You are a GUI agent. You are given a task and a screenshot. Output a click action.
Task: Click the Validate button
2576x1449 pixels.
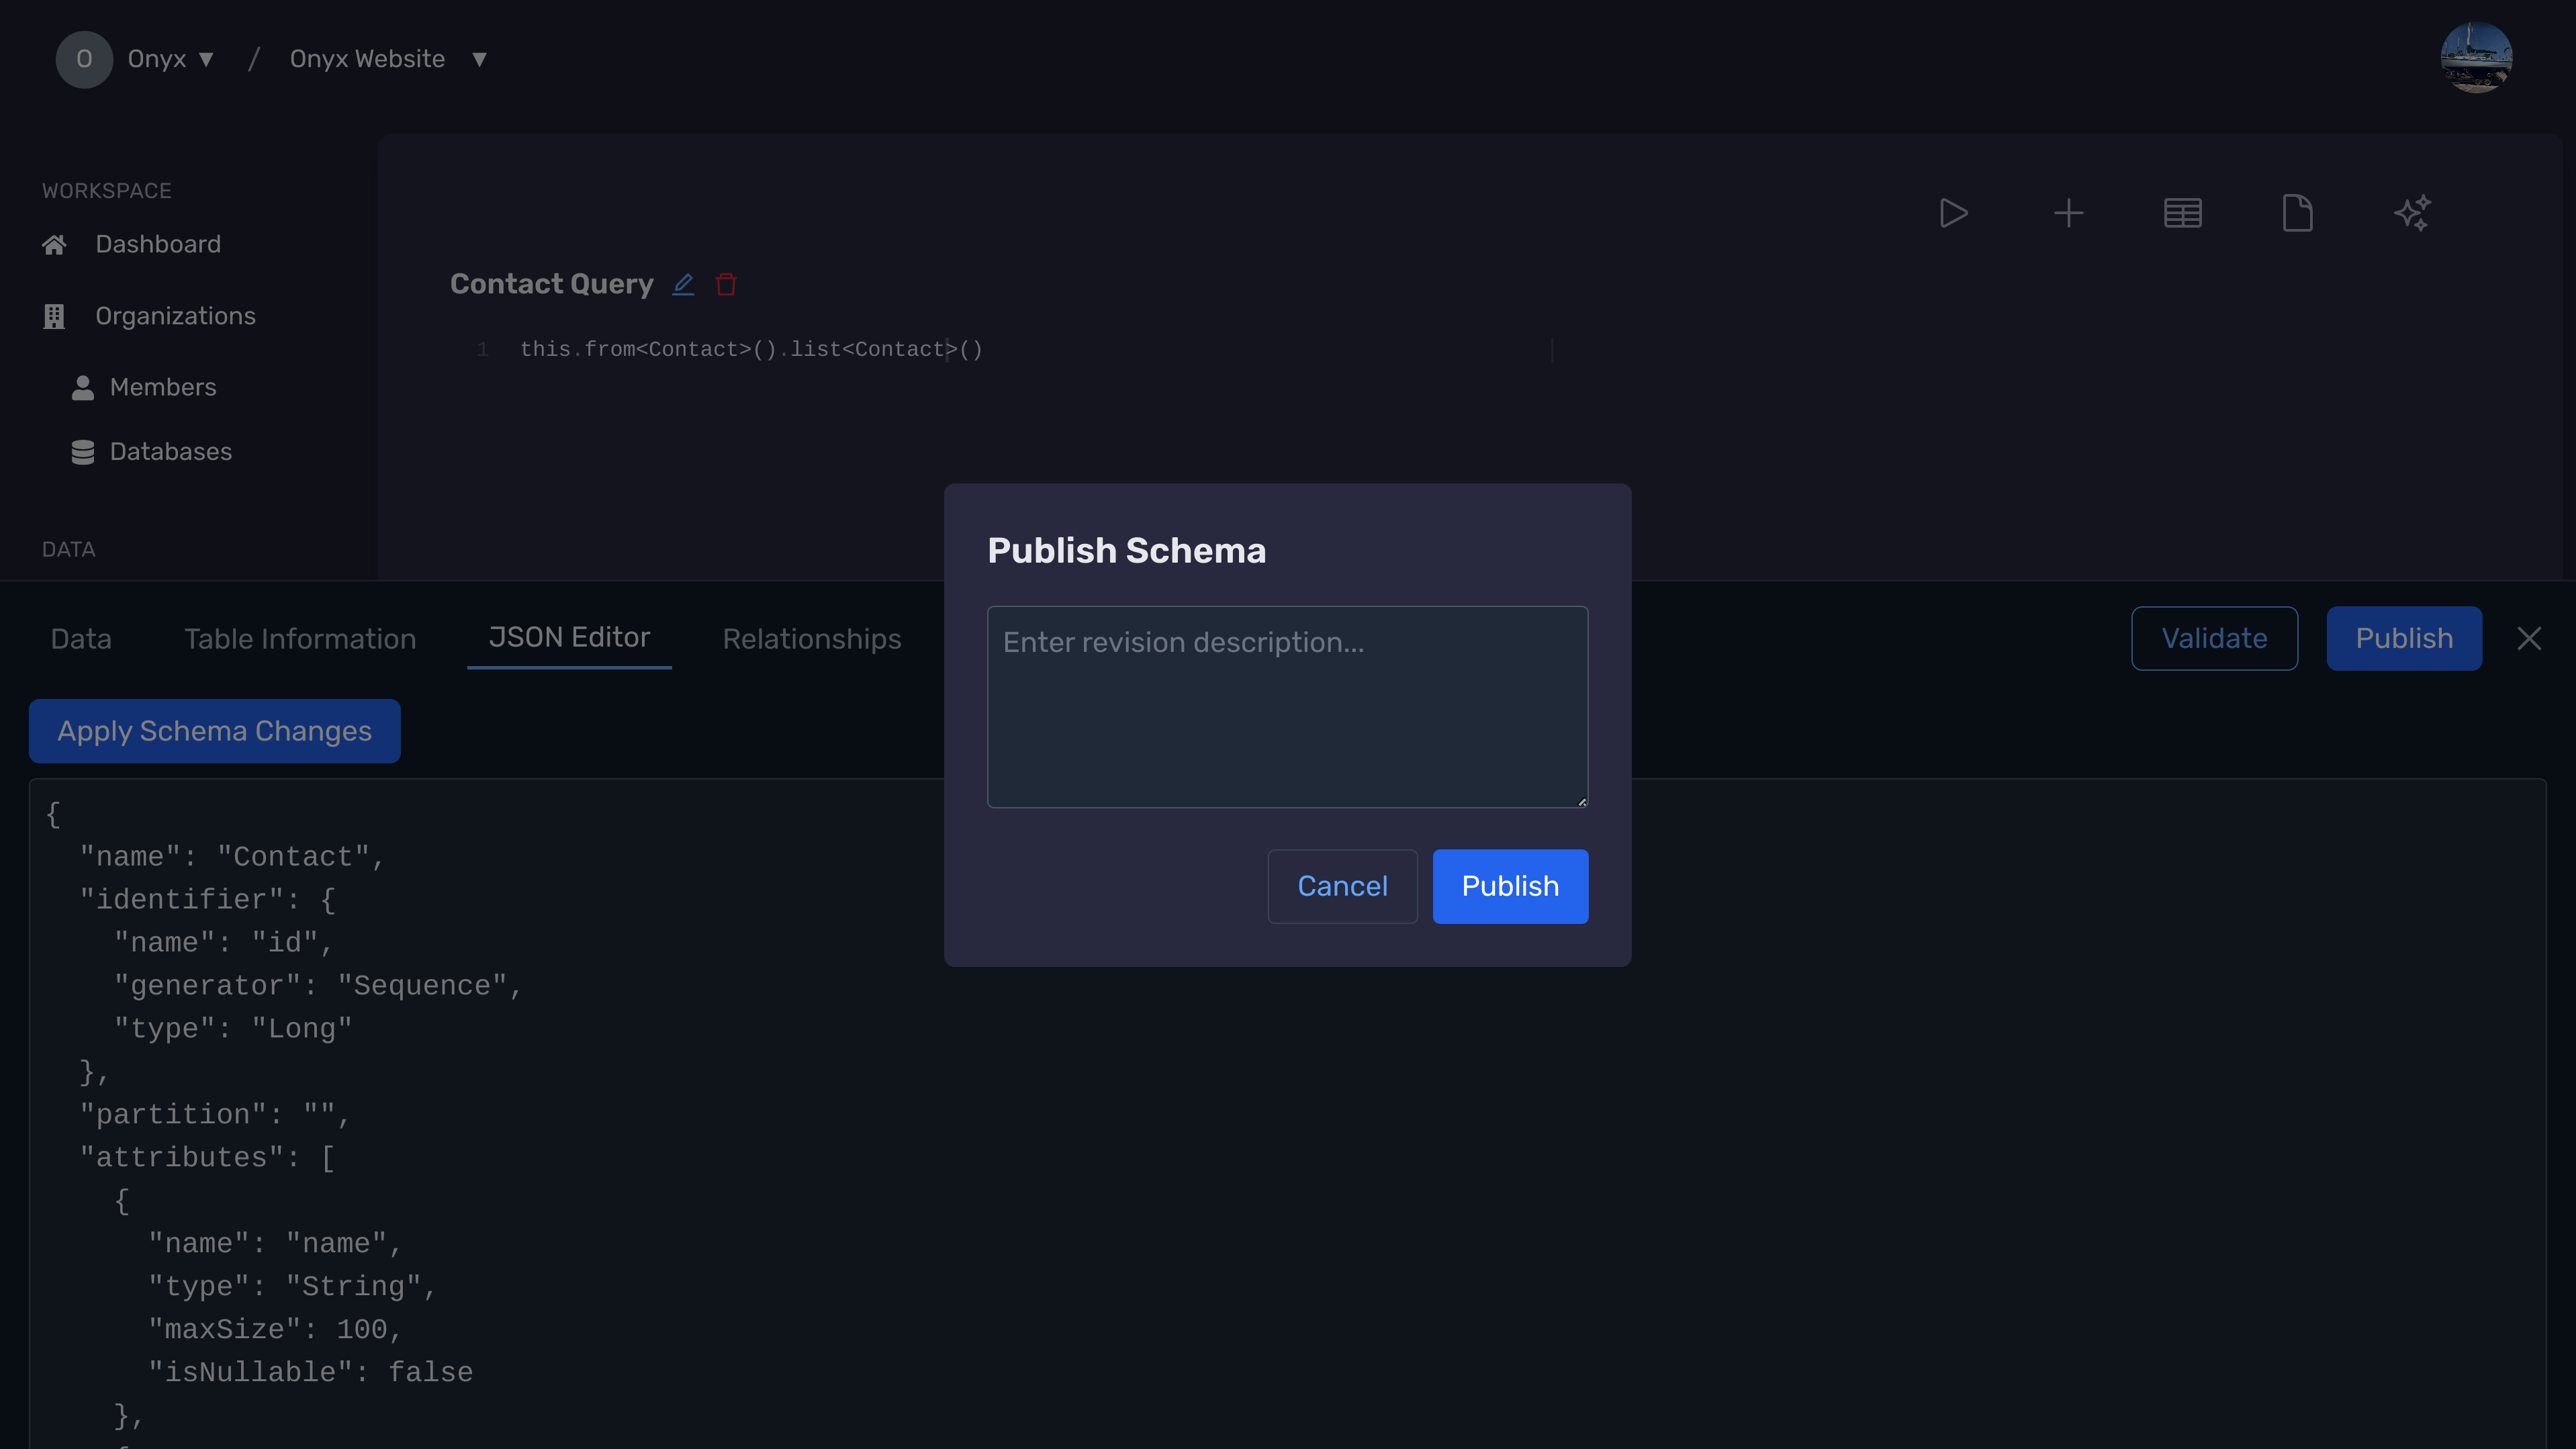tap(2213, 639)
